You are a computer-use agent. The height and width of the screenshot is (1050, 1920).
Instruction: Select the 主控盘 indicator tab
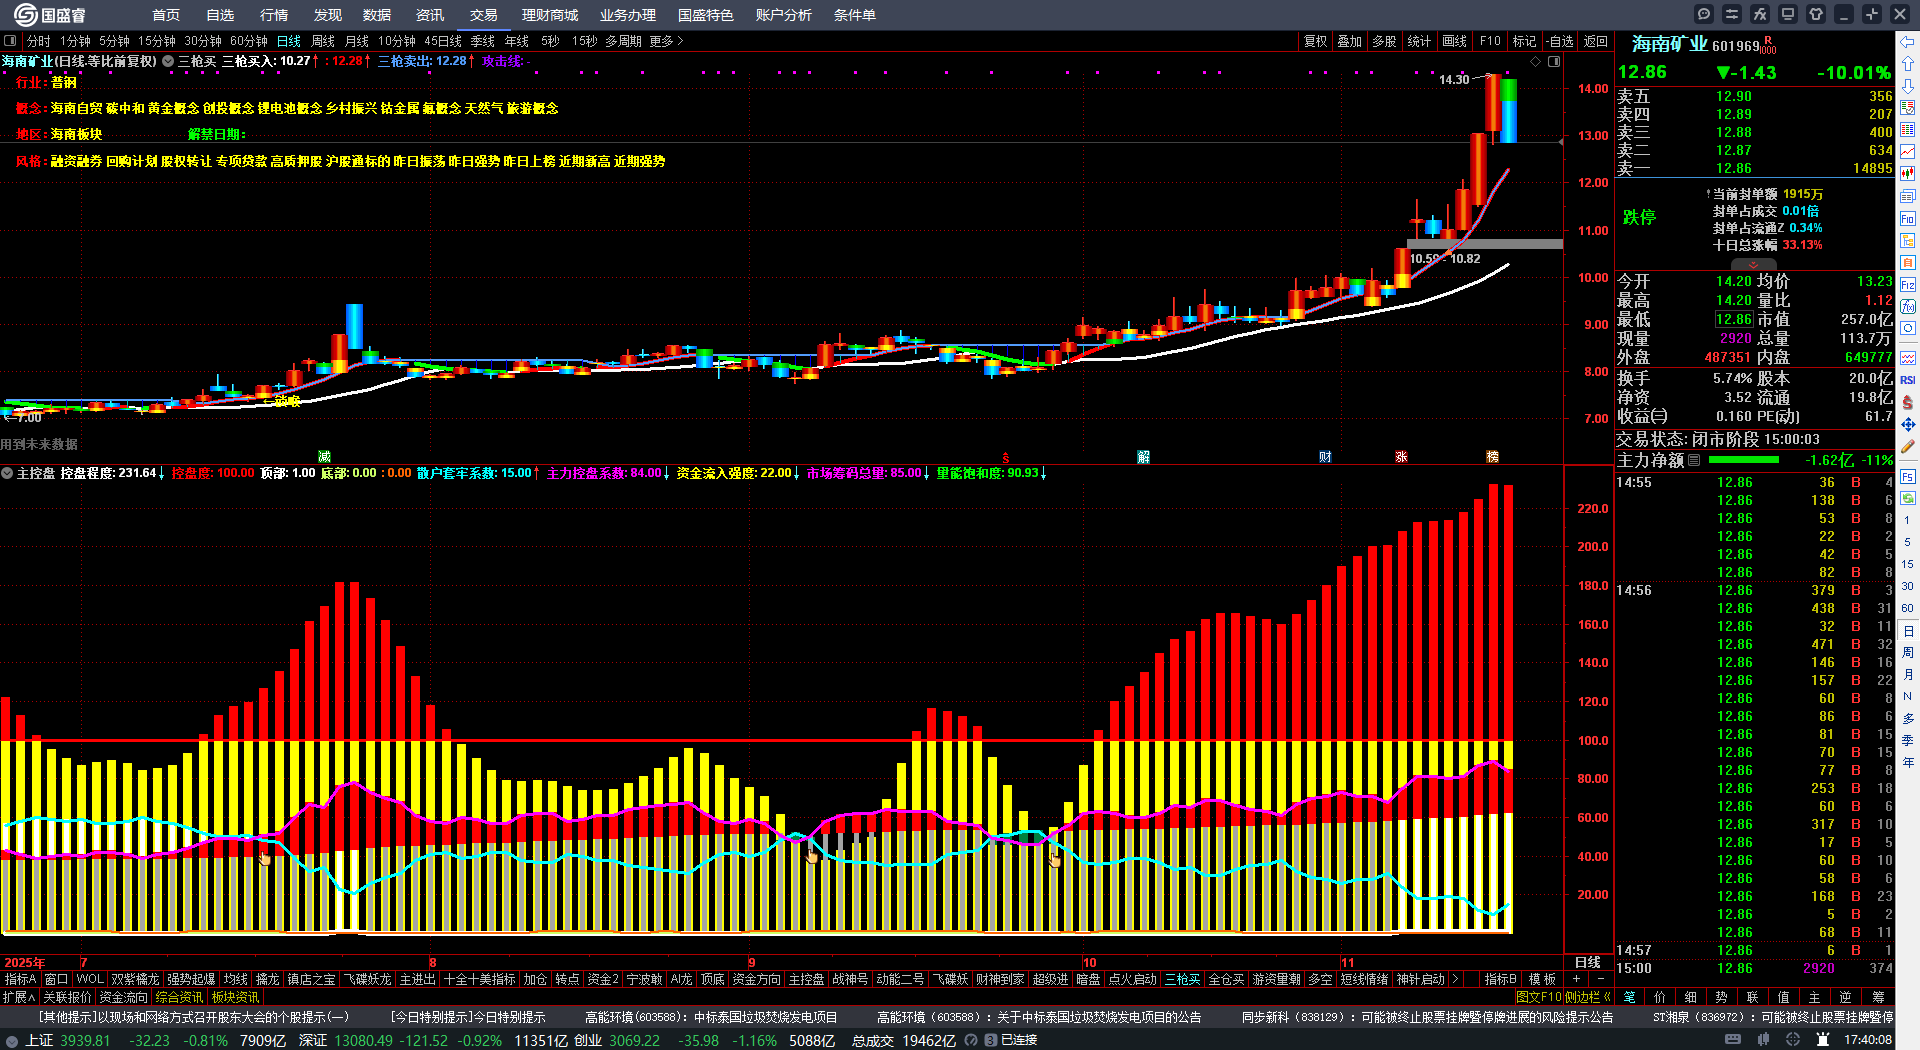806,979
